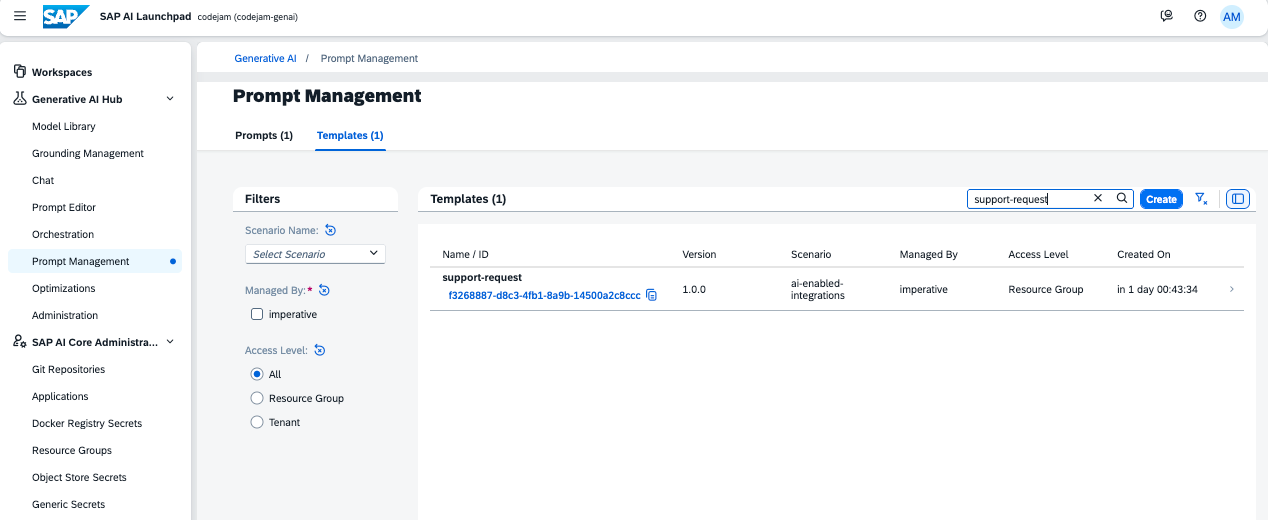Reset the Scenario Name filter

pos(330,230)
